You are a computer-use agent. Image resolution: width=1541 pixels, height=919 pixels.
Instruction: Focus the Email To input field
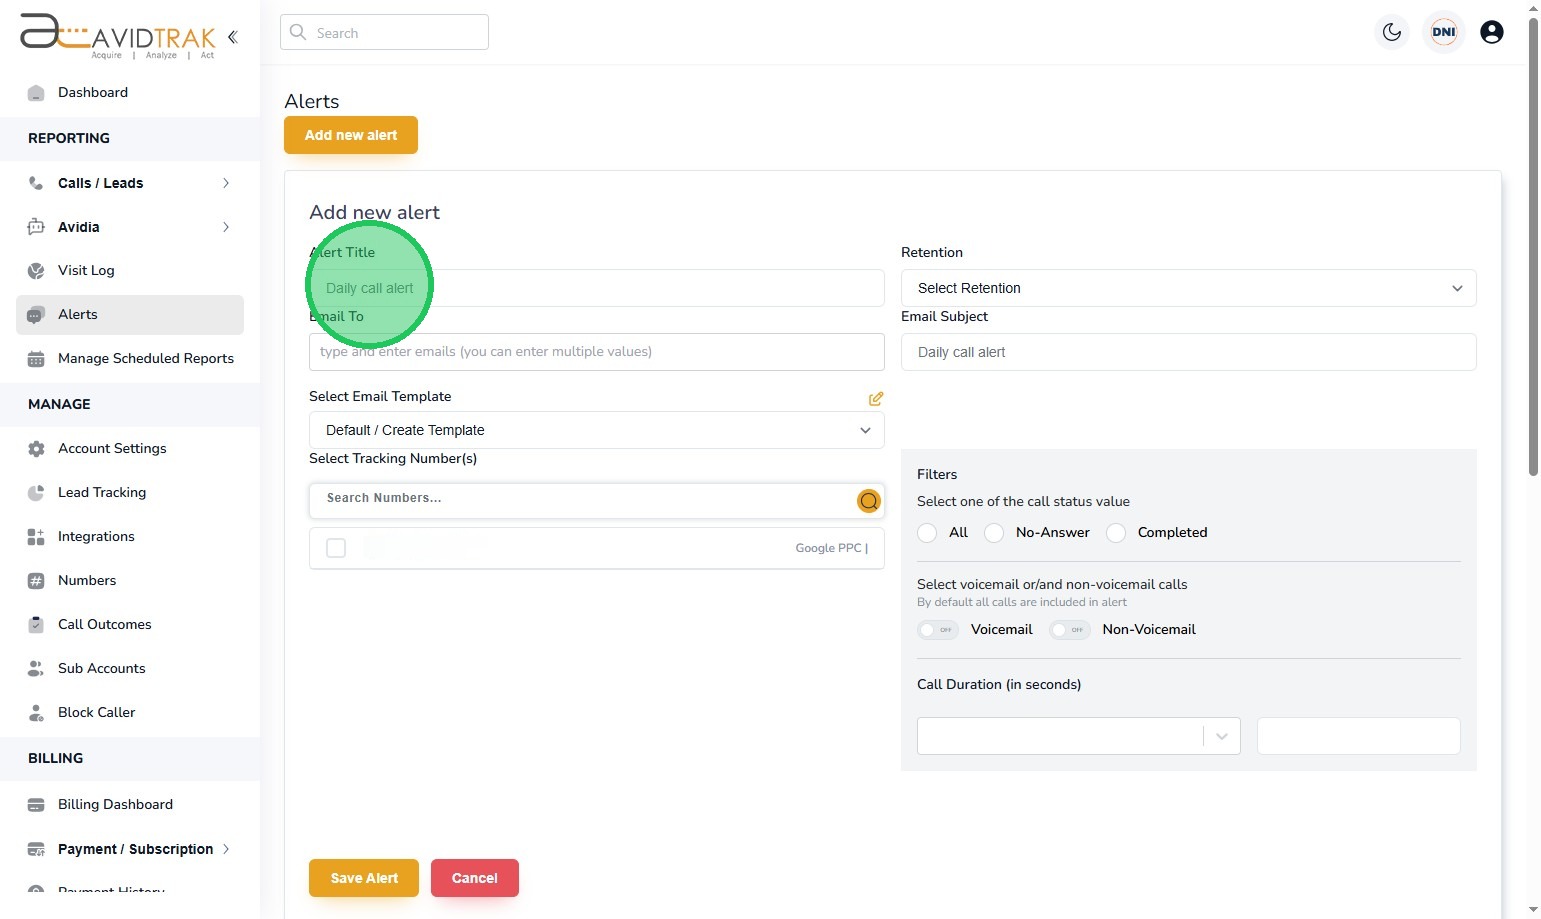pos(596,352)
